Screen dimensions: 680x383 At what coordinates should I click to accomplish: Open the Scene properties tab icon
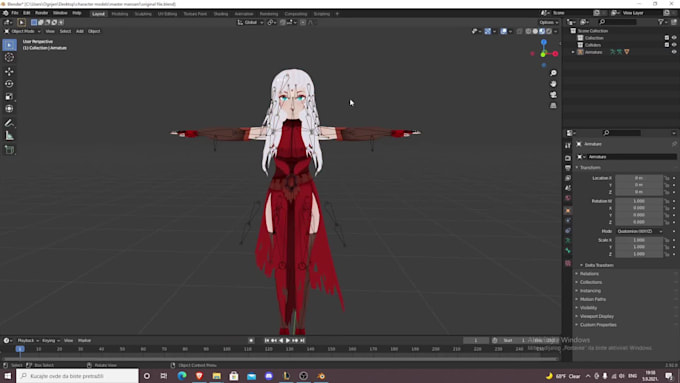[568, 188]
